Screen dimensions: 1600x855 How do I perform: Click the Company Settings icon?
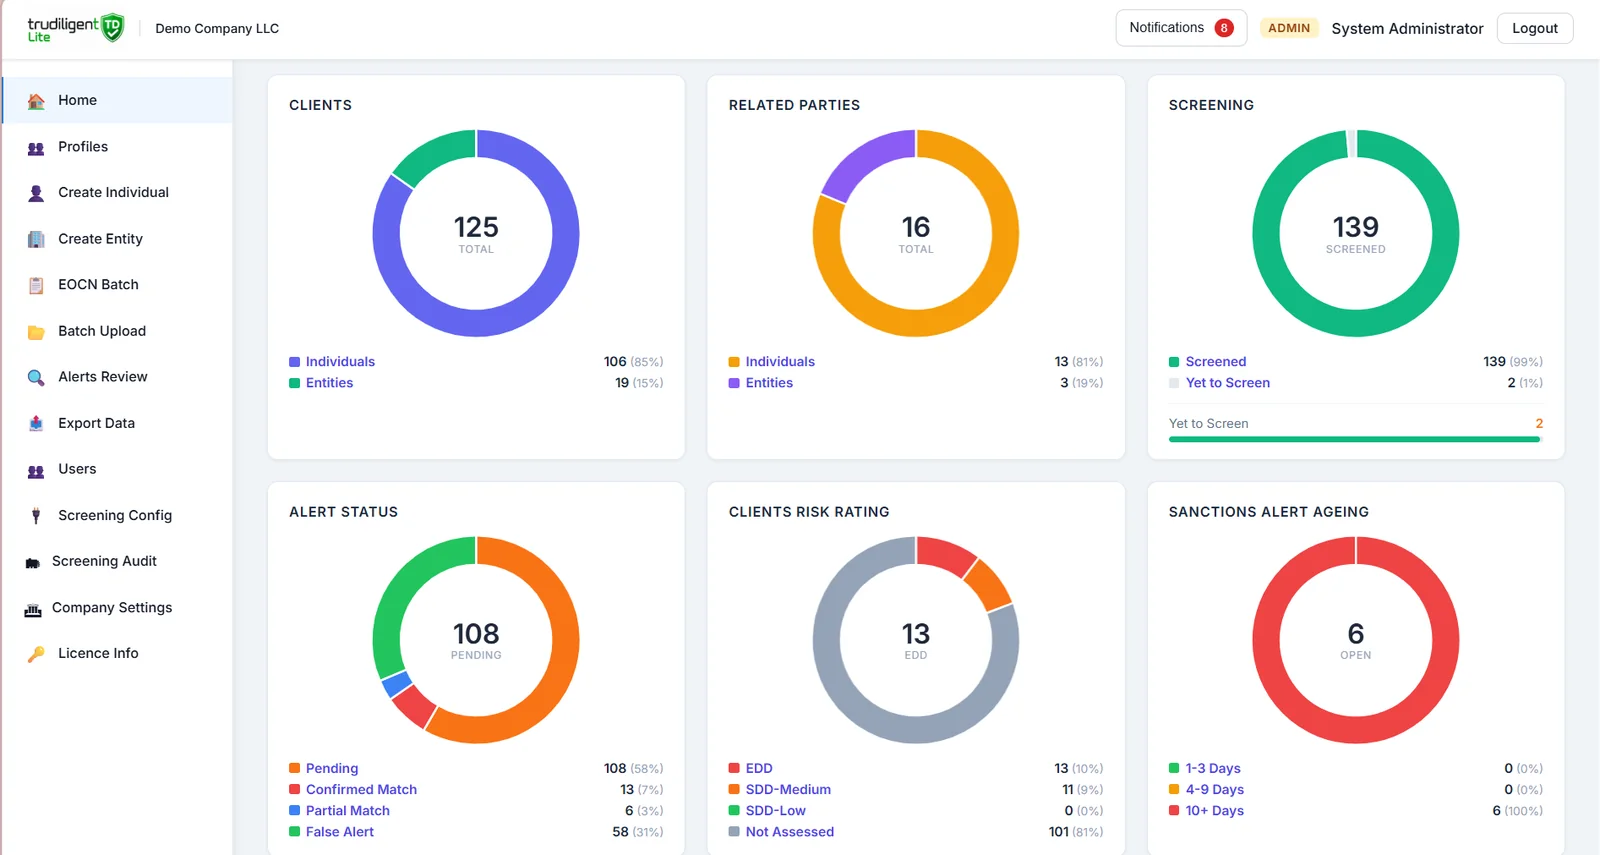coord(33,609)
